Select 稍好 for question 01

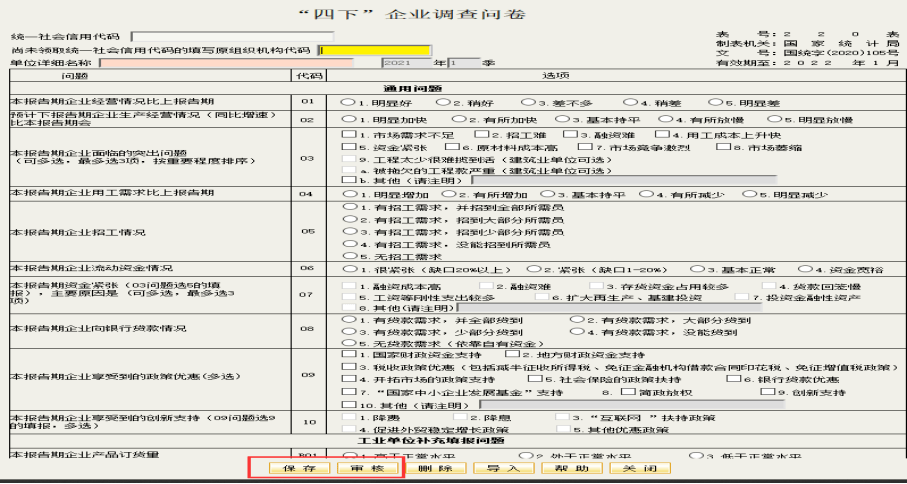tap(442, 102)
